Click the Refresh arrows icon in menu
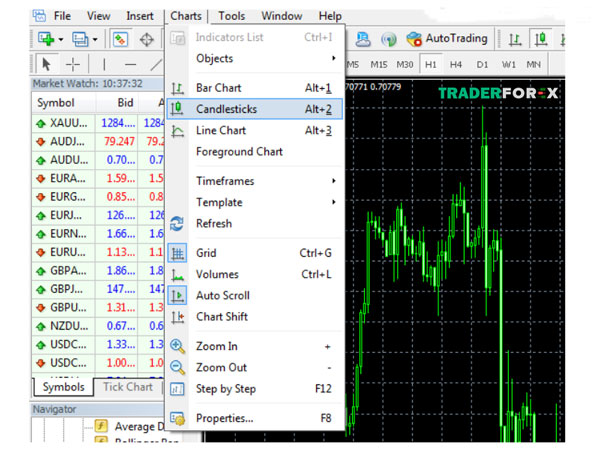The height and width of the screenshot is (450, 600). point(177,223)
